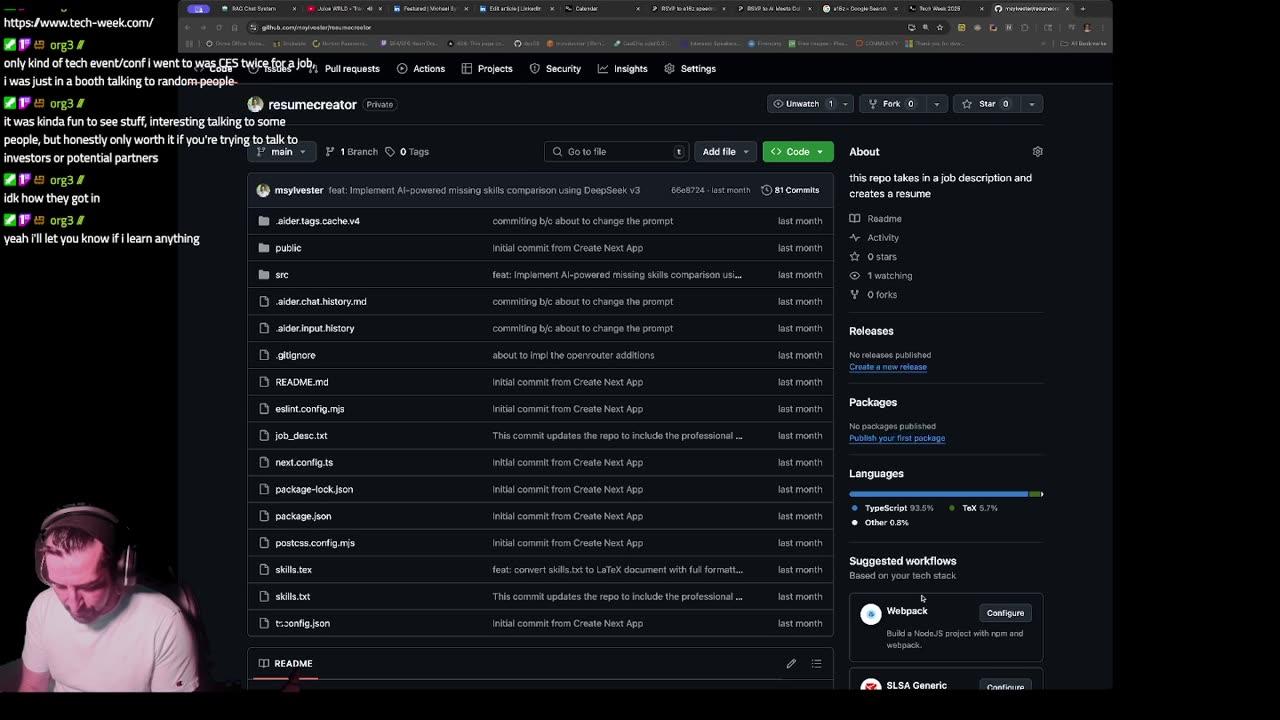Click the job_desc.txt file icon
1280x720 pixels.
click(x=264, y=436)
